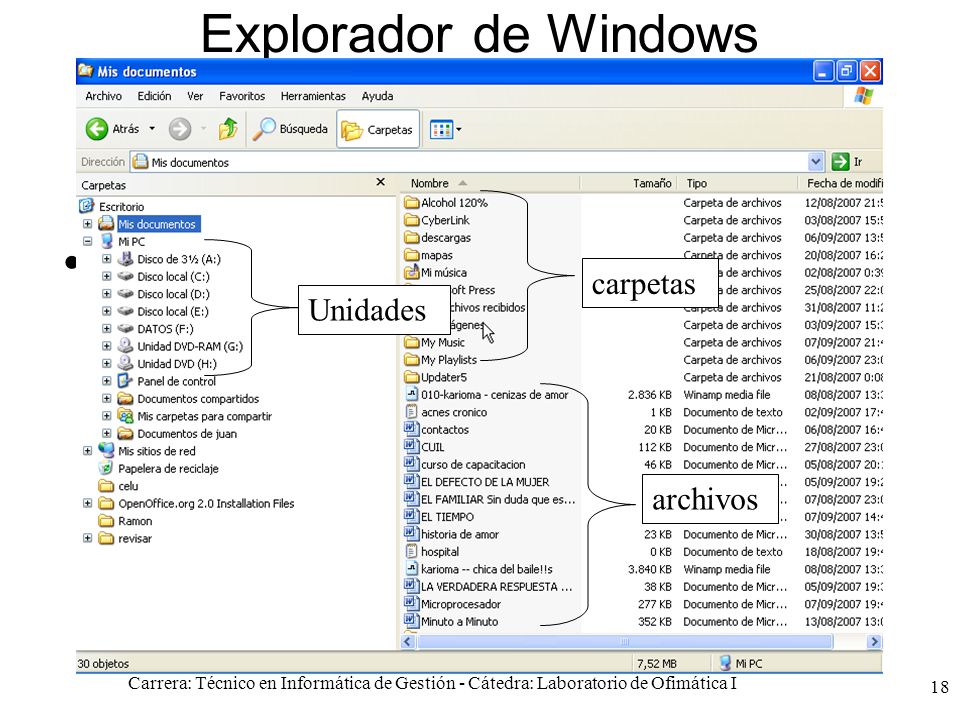
Task: Click the Papelera de reciclaje icon
Action: 107,468
